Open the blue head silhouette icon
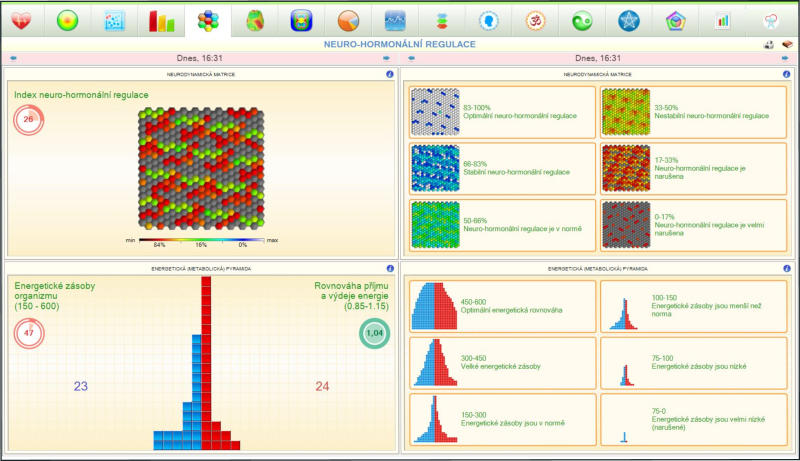Image resolution: width=800 pixels, height=461 pixels. (x=489, y=20)
